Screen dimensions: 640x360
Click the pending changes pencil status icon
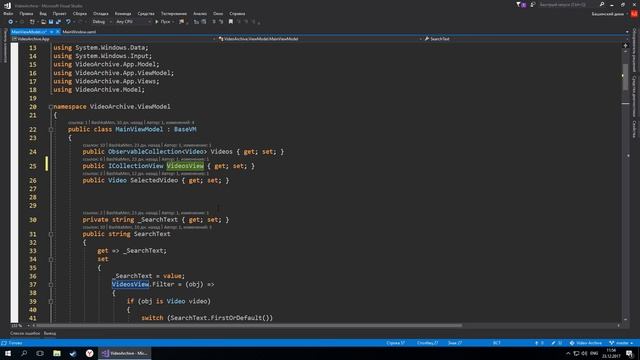point(557,343)
